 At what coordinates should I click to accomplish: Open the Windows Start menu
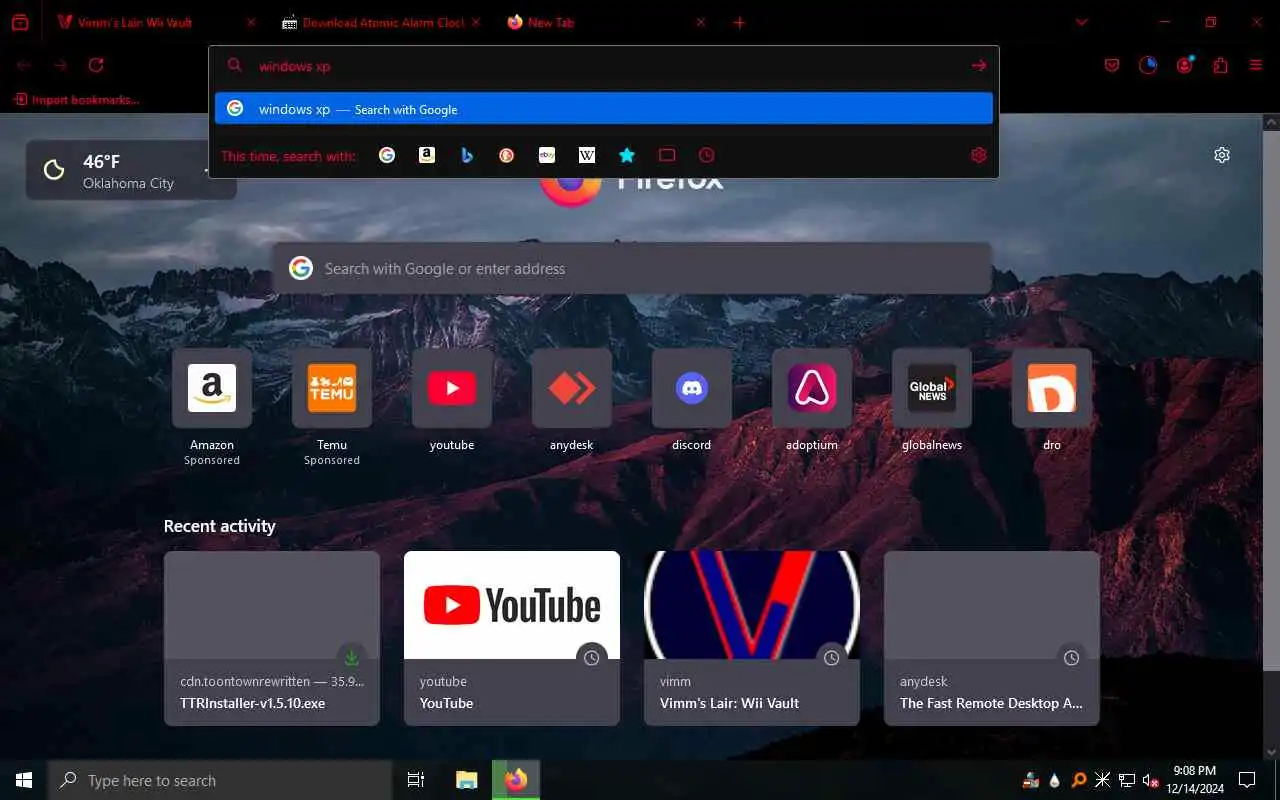pos(24,780)
